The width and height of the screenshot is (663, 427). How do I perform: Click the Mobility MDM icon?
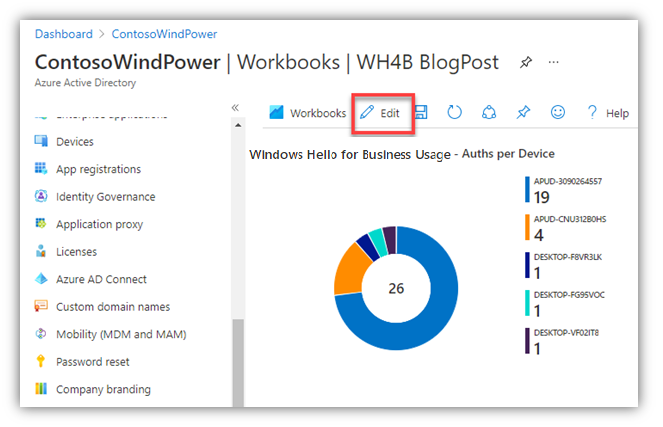[x=41, y=334]
